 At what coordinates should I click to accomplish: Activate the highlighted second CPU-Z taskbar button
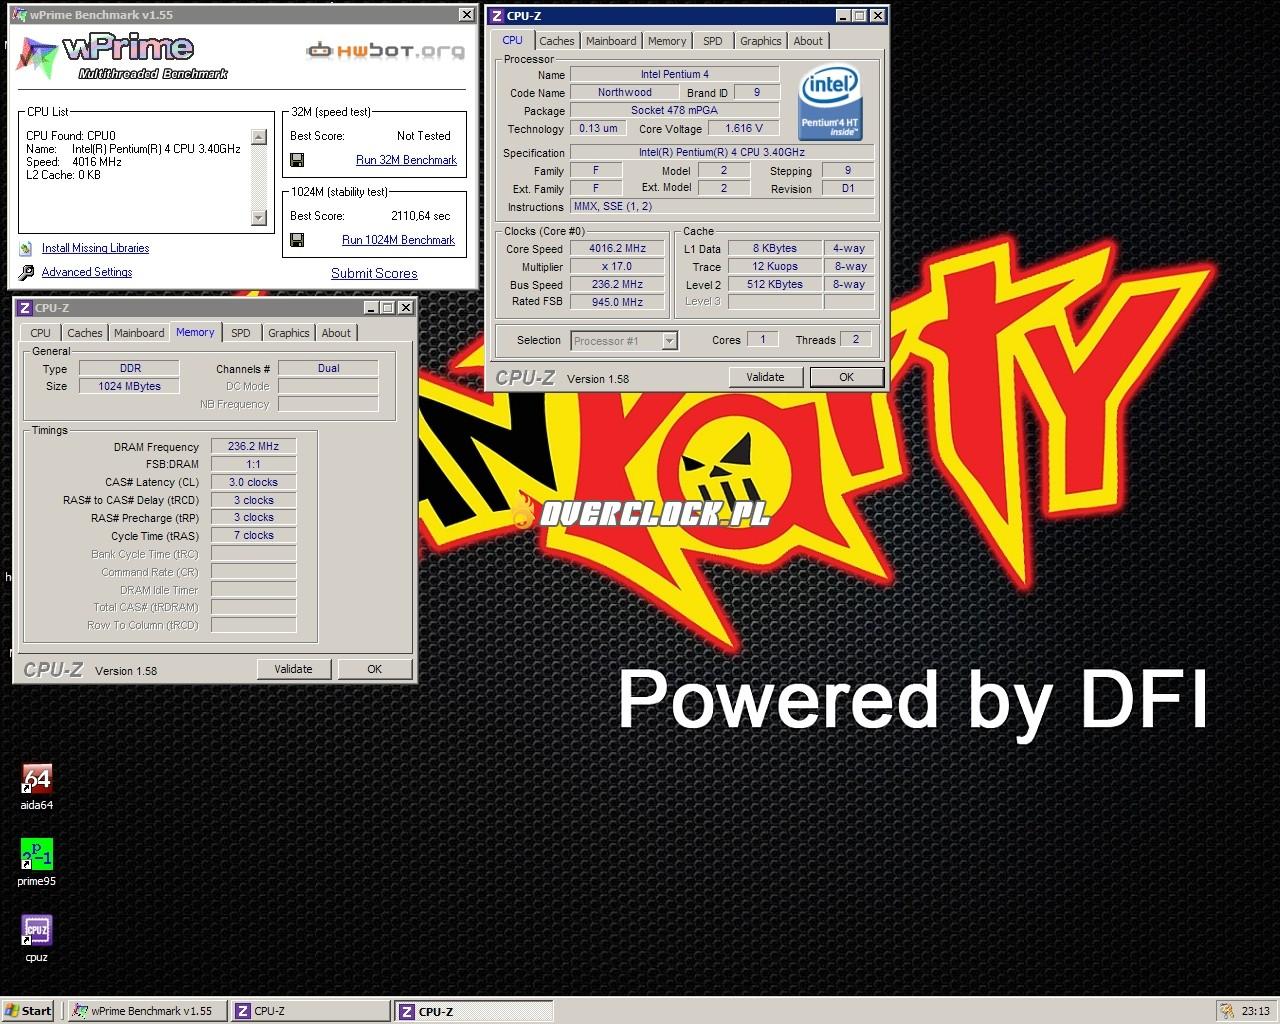click(x=474, y=1011)
